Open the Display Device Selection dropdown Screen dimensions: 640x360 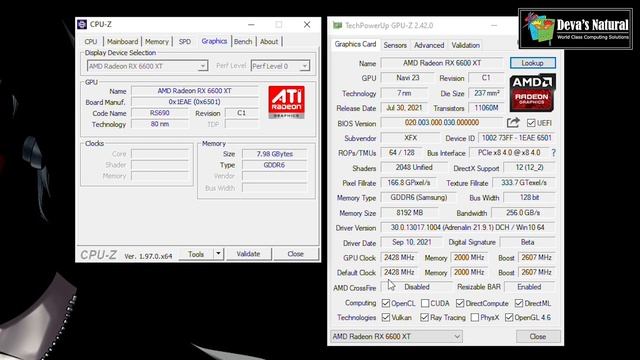coord(147,66)
